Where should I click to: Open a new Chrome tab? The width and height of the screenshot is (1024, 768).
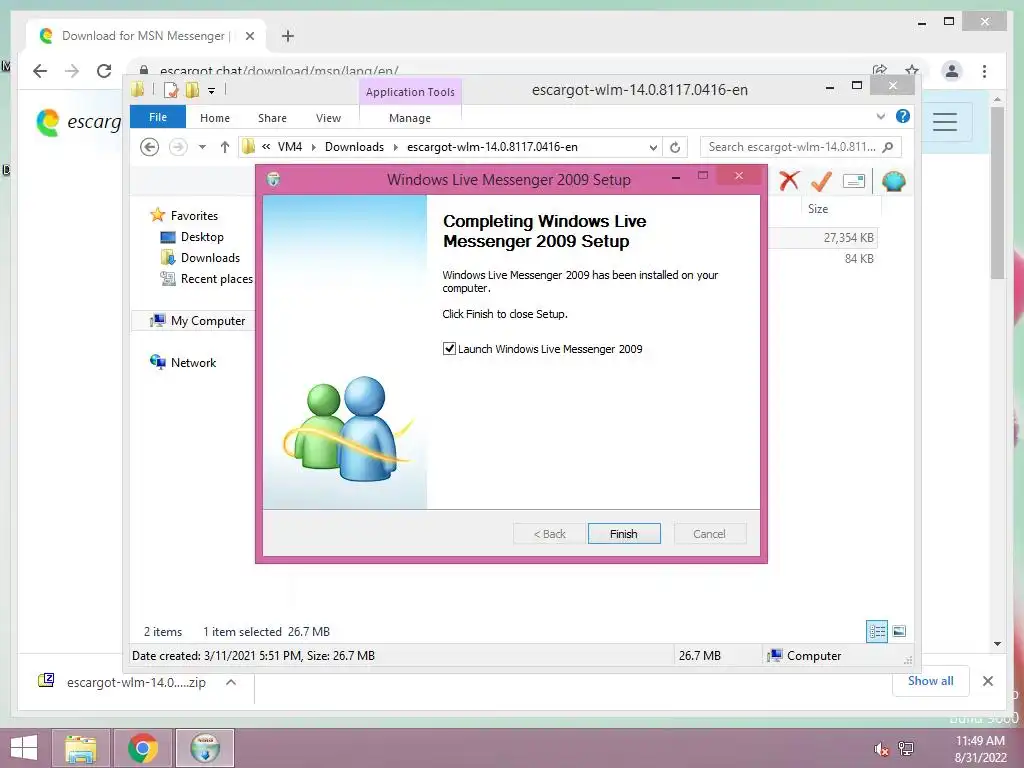pyautogui.click(x=288, y=36)
